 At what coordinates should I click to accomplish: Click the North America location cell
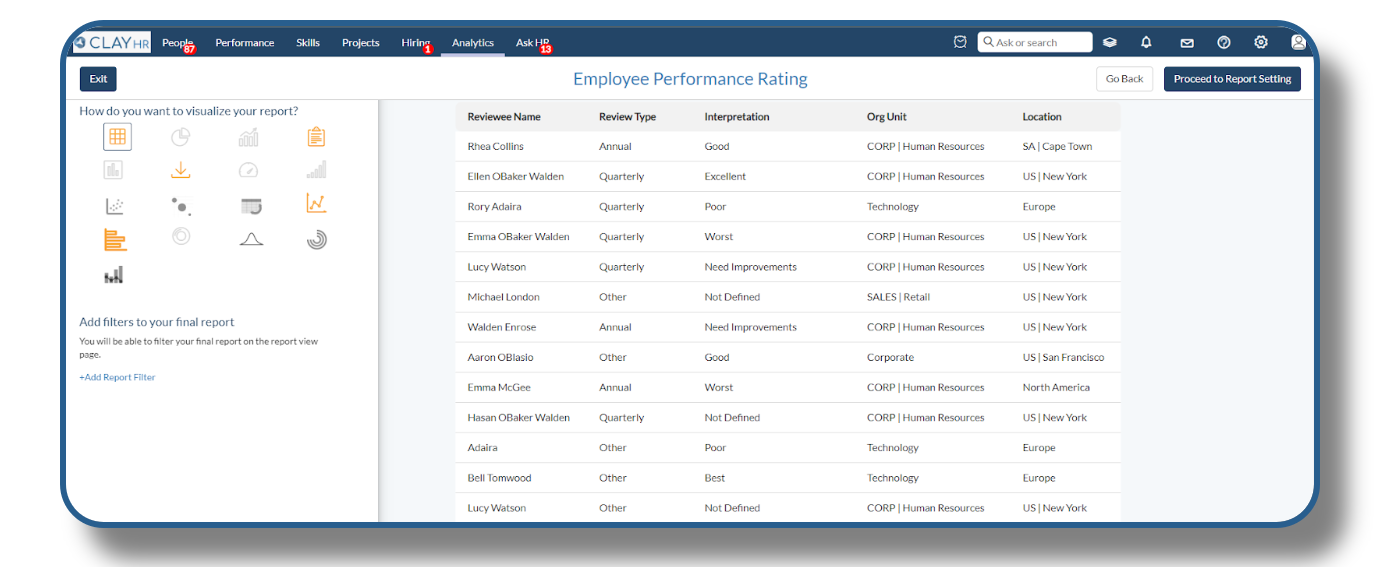[1056, 387]
